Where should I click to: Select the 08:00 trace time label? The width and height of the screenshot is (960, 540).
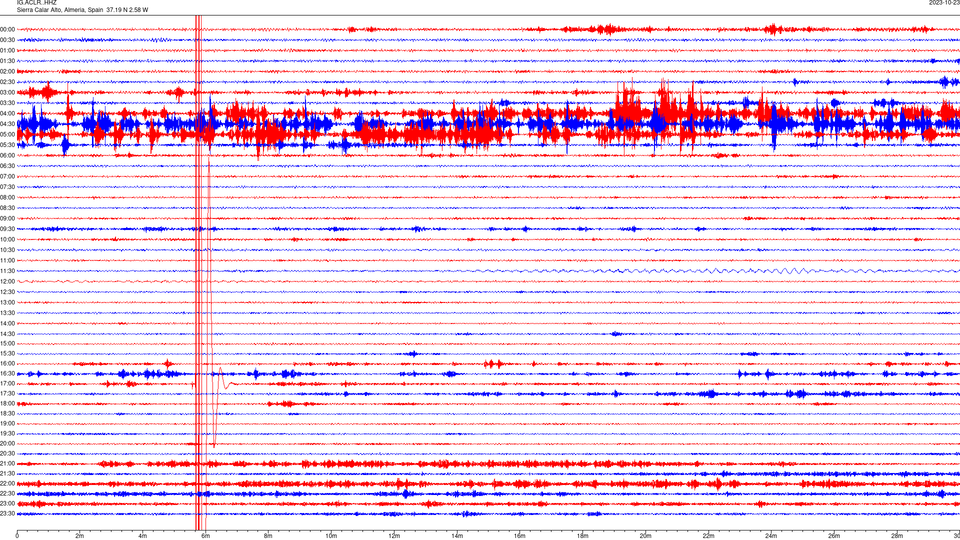(7, 197)
